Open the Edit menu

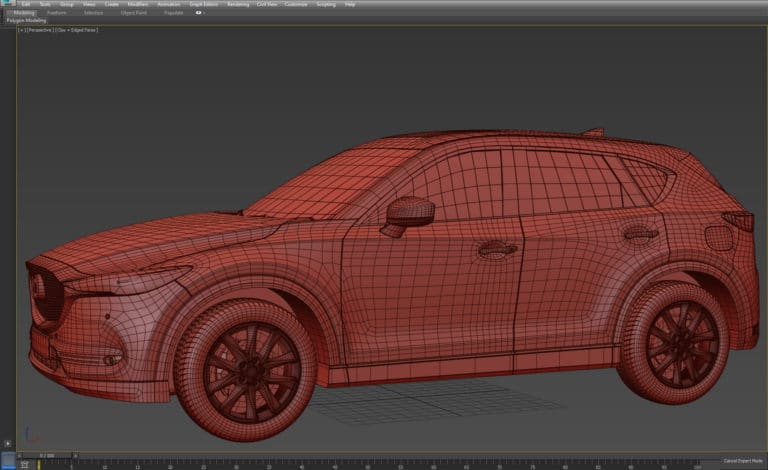[x=25, y=4]
